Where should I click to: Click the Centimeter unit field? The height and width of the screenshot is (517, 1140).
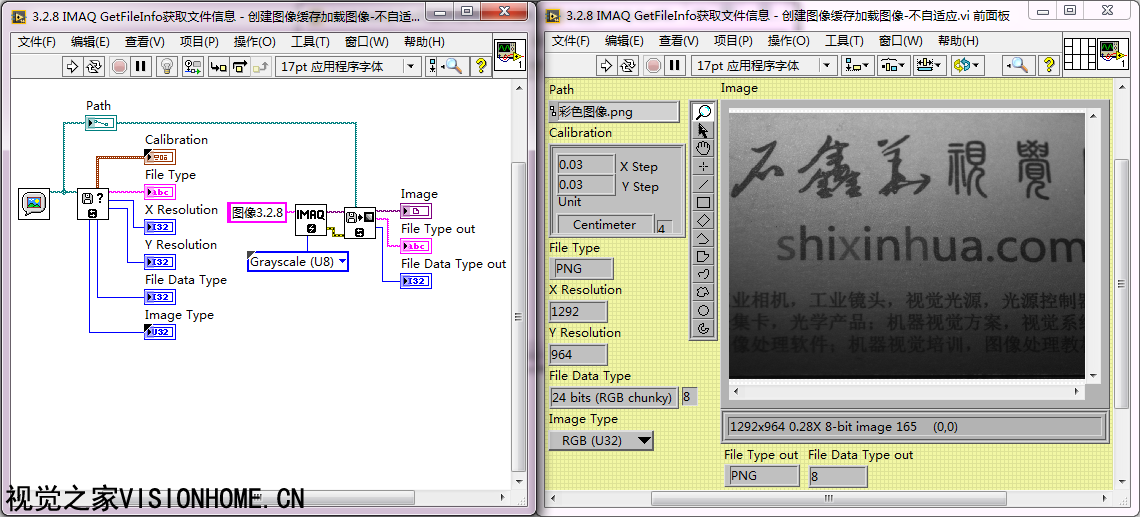[604, 225]
